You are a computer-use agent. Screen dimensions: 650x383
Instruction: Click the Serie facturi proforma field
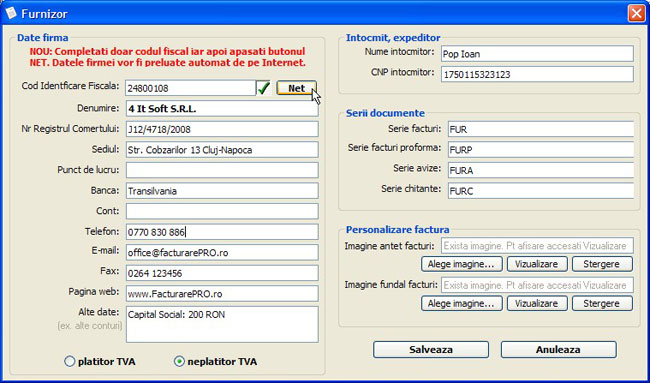click(541, 150)
